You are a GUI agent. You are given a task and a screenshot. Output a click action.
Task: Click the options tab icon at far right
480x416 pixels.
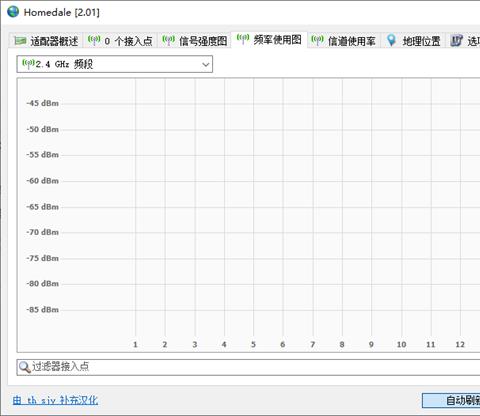point(457,41)
